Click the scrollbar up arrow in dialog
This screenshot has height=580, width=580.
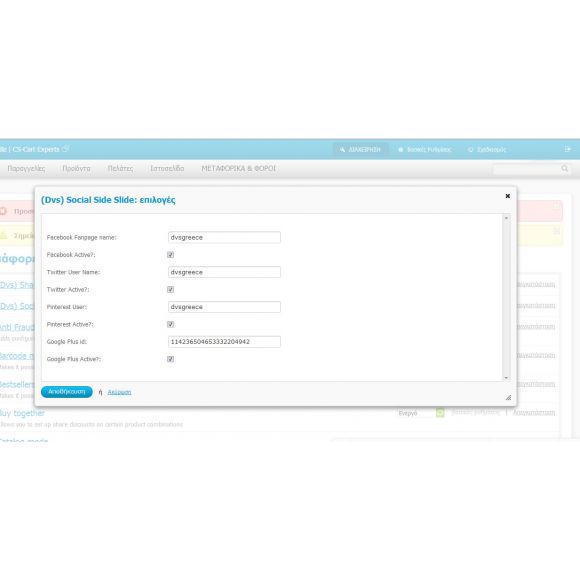click(x=506, y=218)
